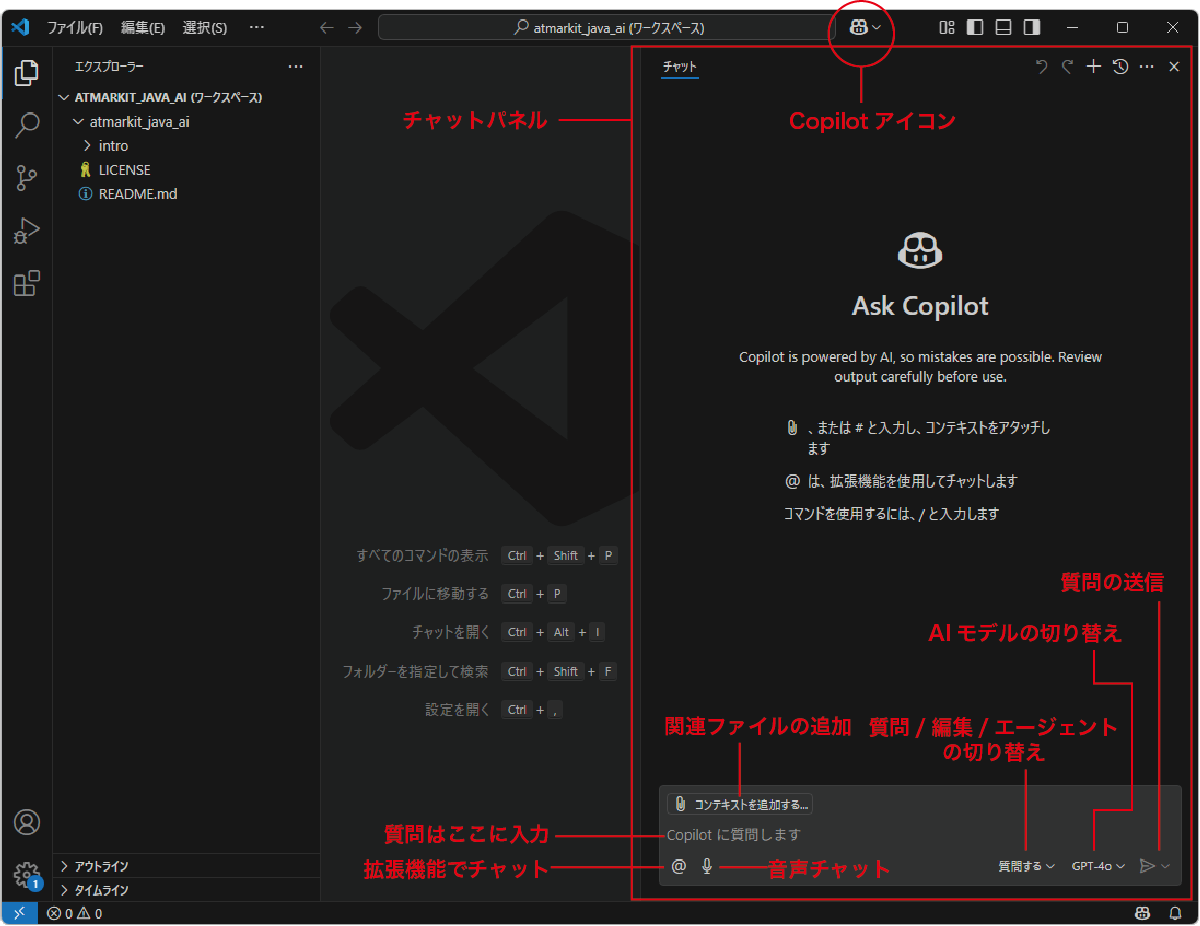The width and height of the screenshot is (1200, 926).
Task: Open the 質問する mode dropdown
Action: point(1024,866)
